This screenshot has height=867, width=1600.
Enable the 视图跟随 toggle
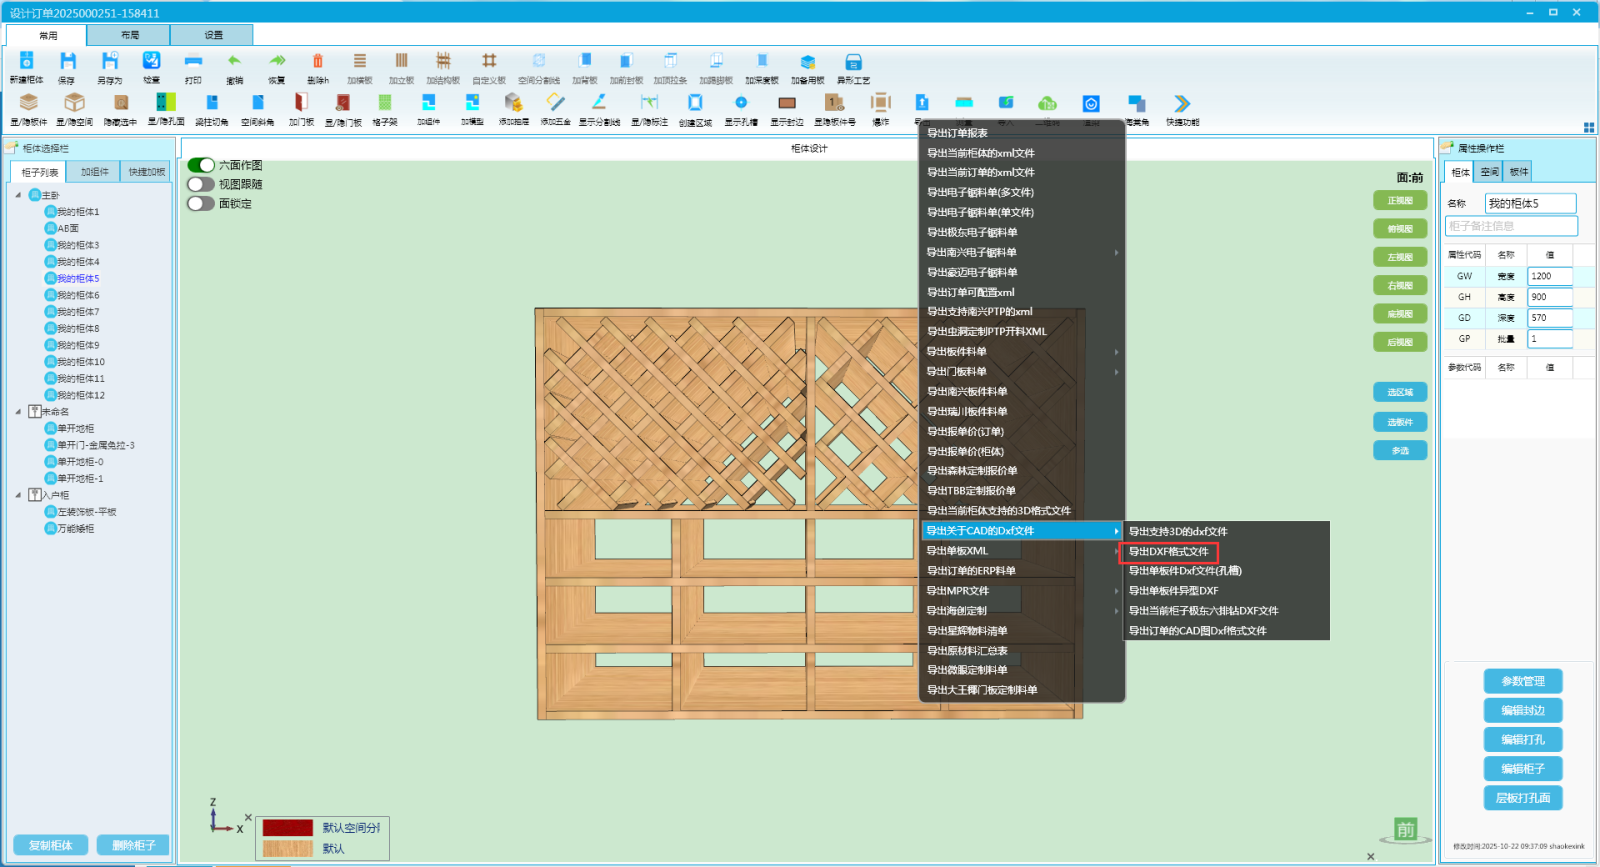[201, 184]
